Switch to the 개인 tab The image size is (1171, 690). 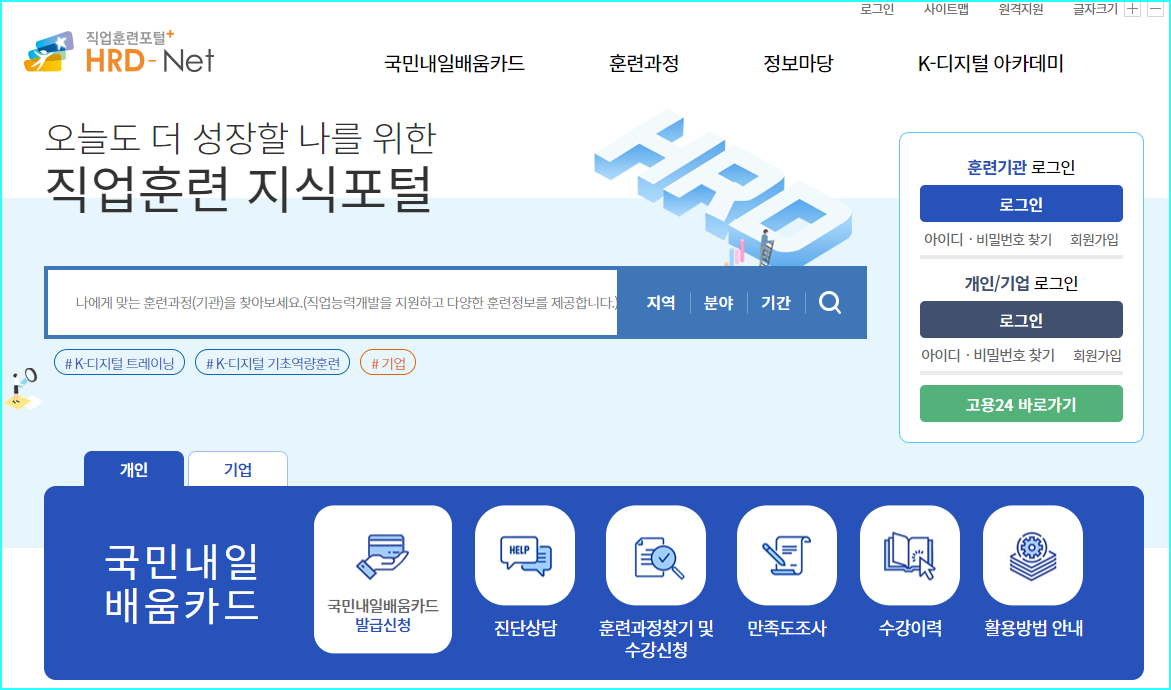134,469
